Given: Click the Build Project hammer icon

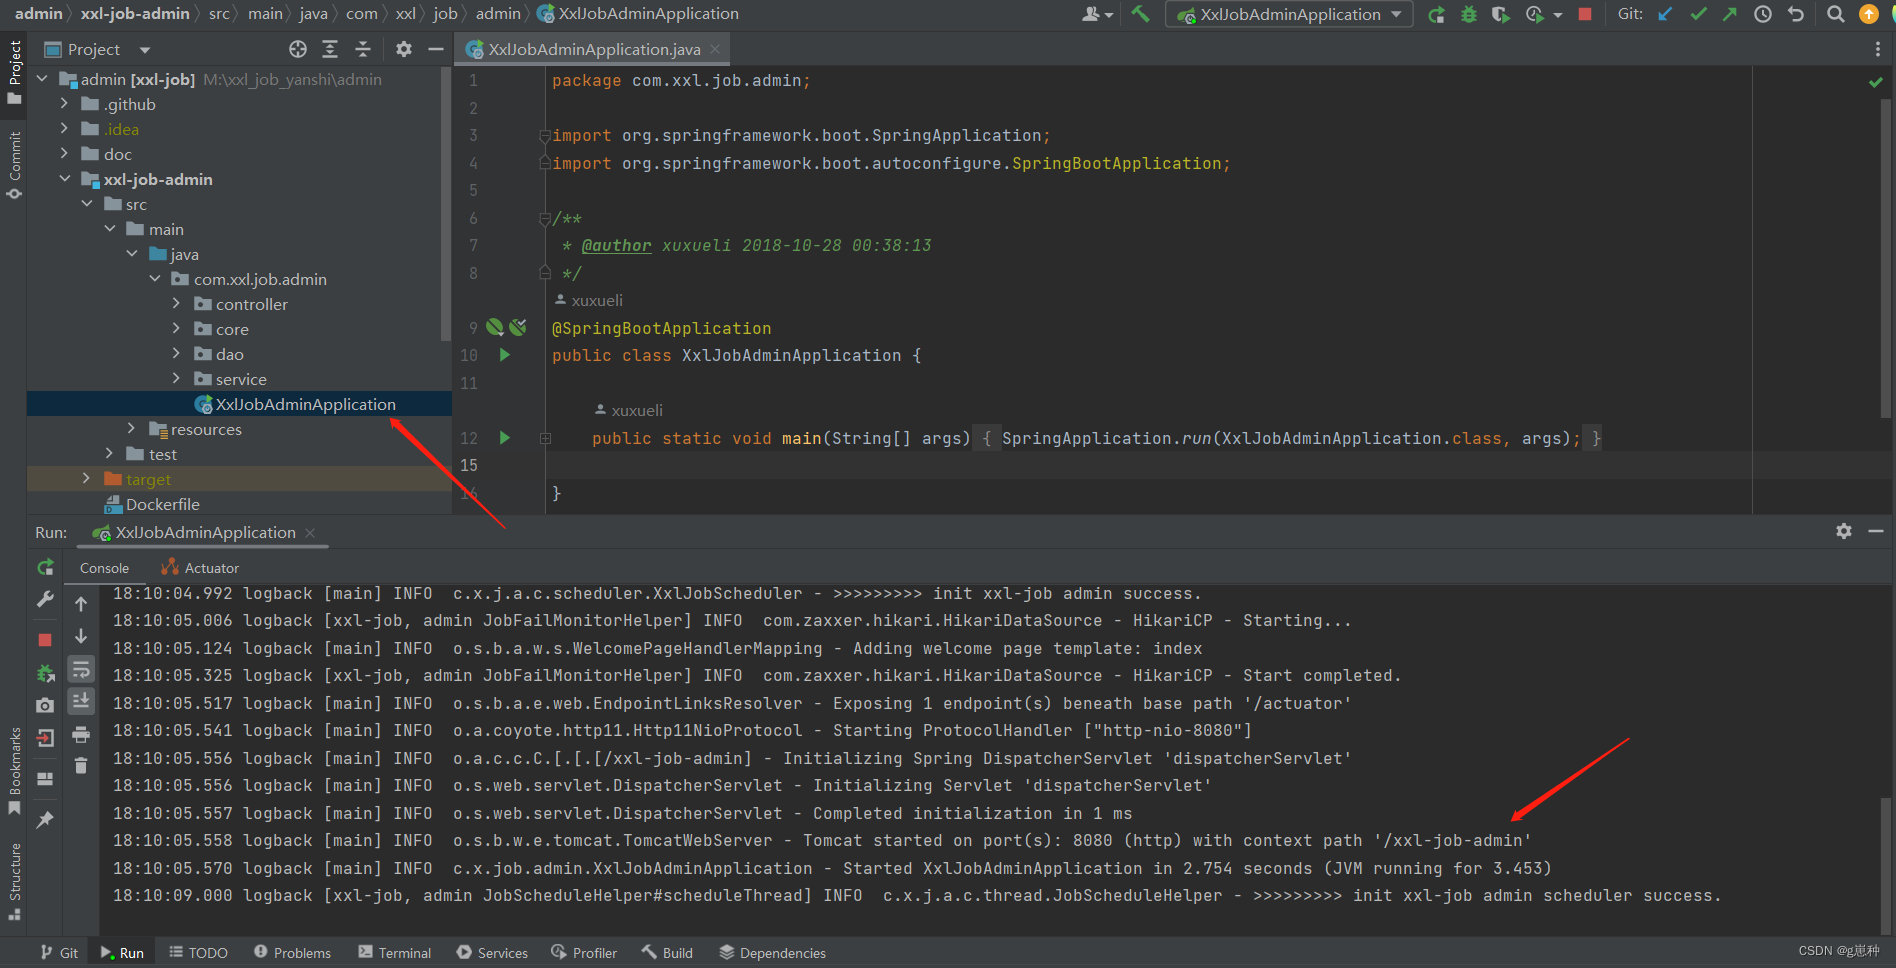Looking at the screenshot, I should 1140,14.
